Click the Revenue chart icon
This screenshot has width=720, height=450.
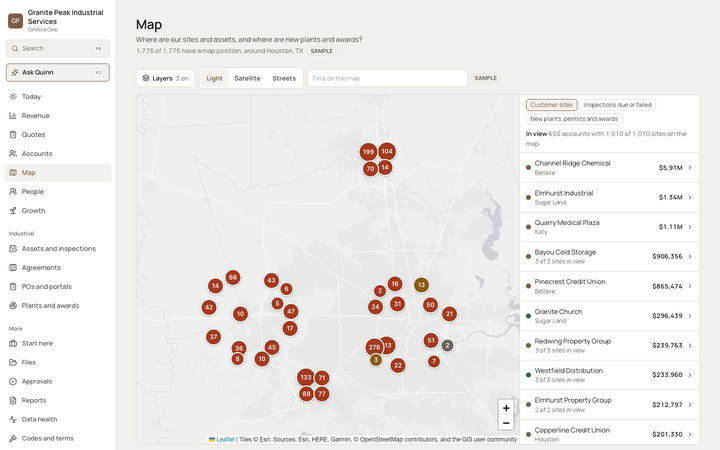pos(13,116)
